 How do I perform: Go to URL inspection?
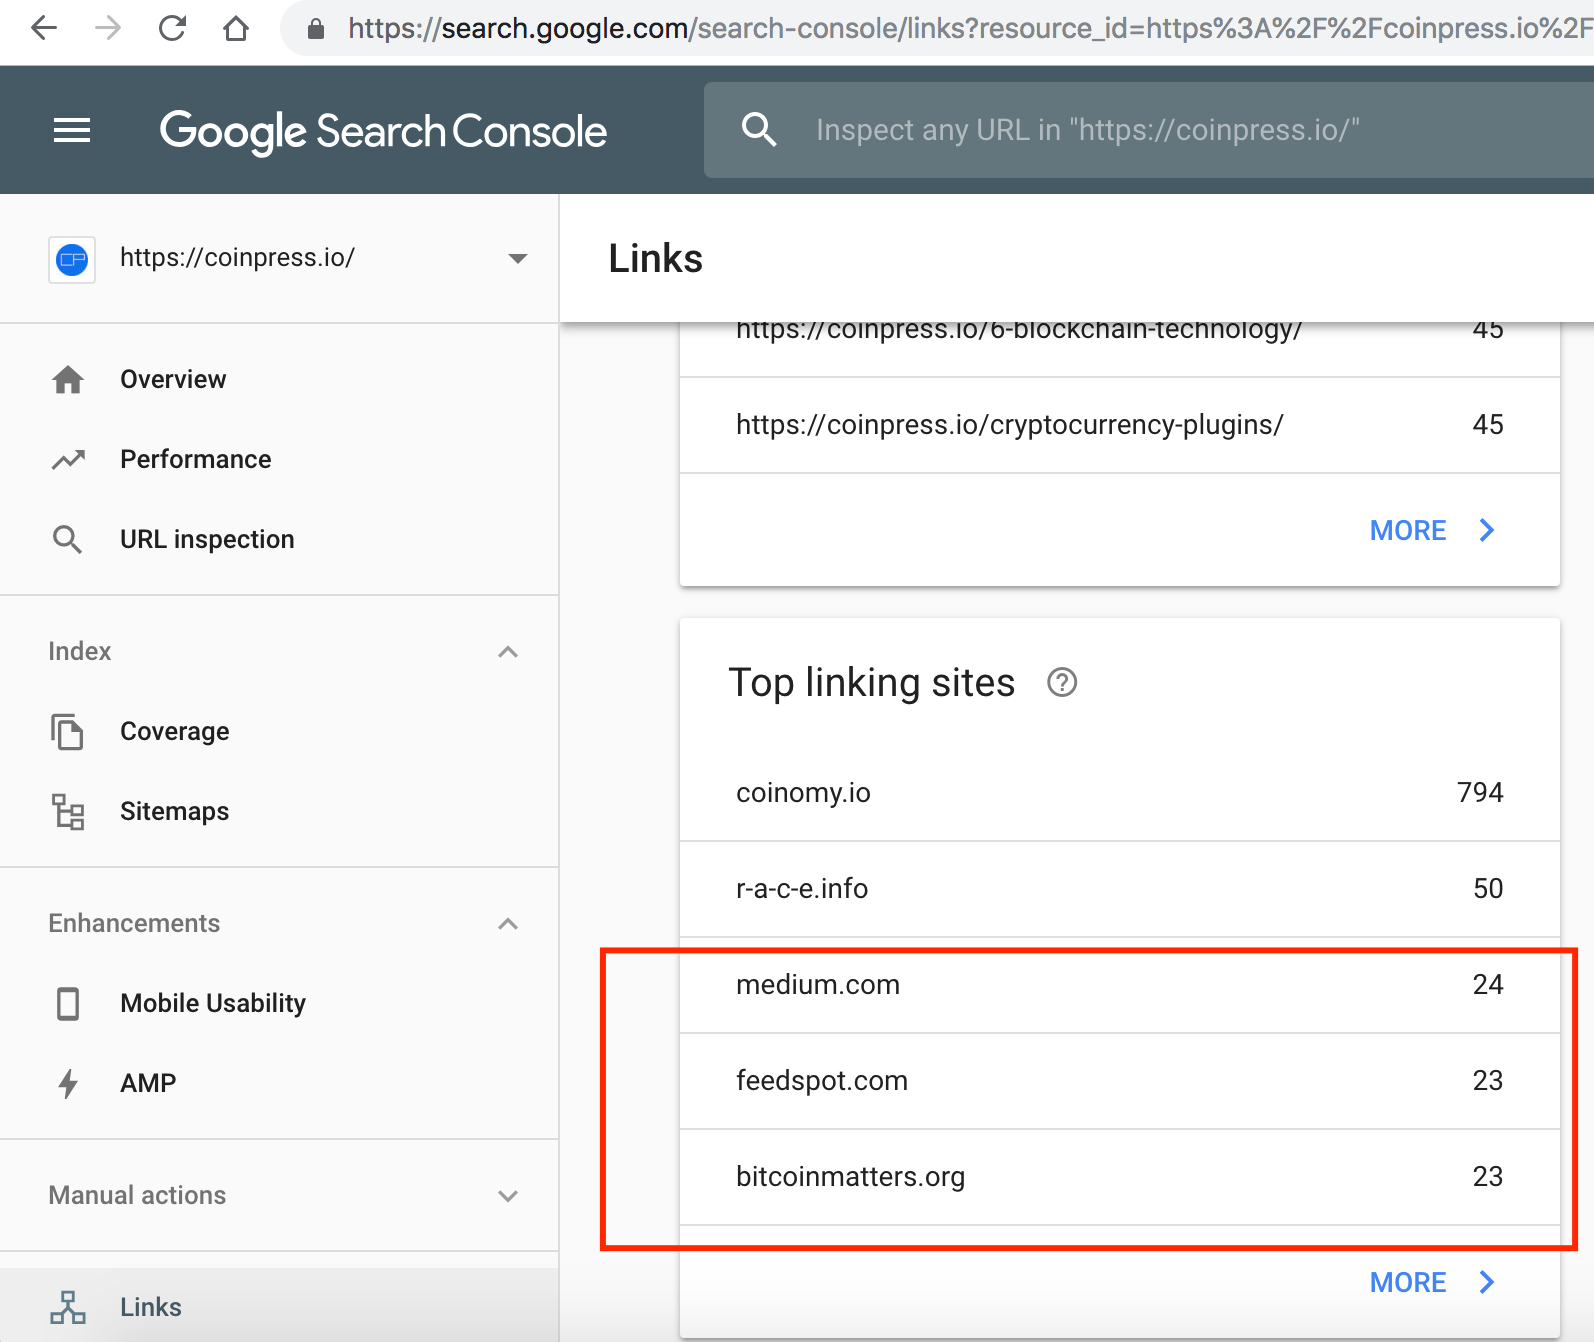pyautogui.click(x=279, y=540)
